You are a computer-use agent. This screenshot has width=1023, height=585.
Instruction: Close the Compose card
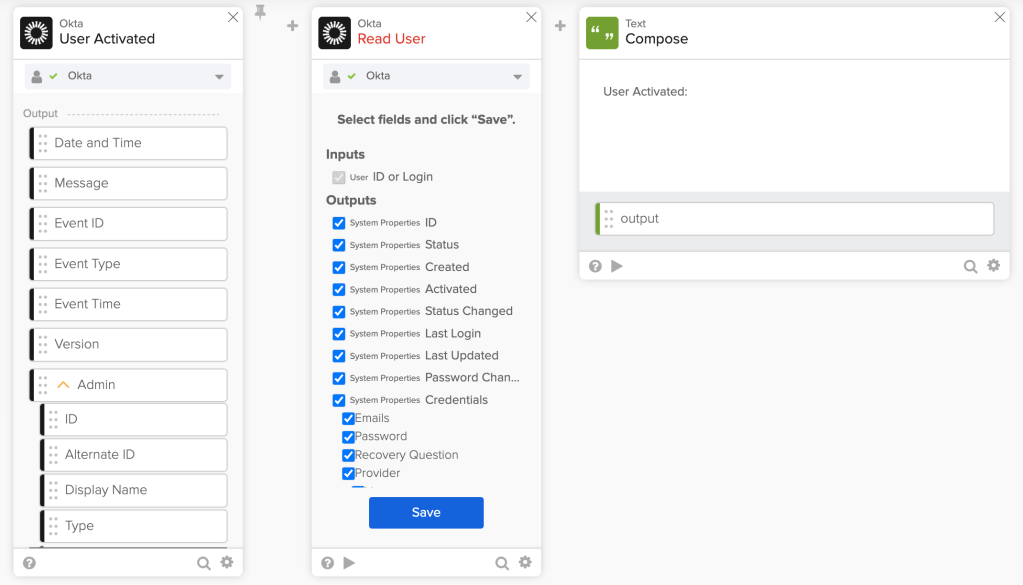pyautogui.click(x=1000, y=17)
